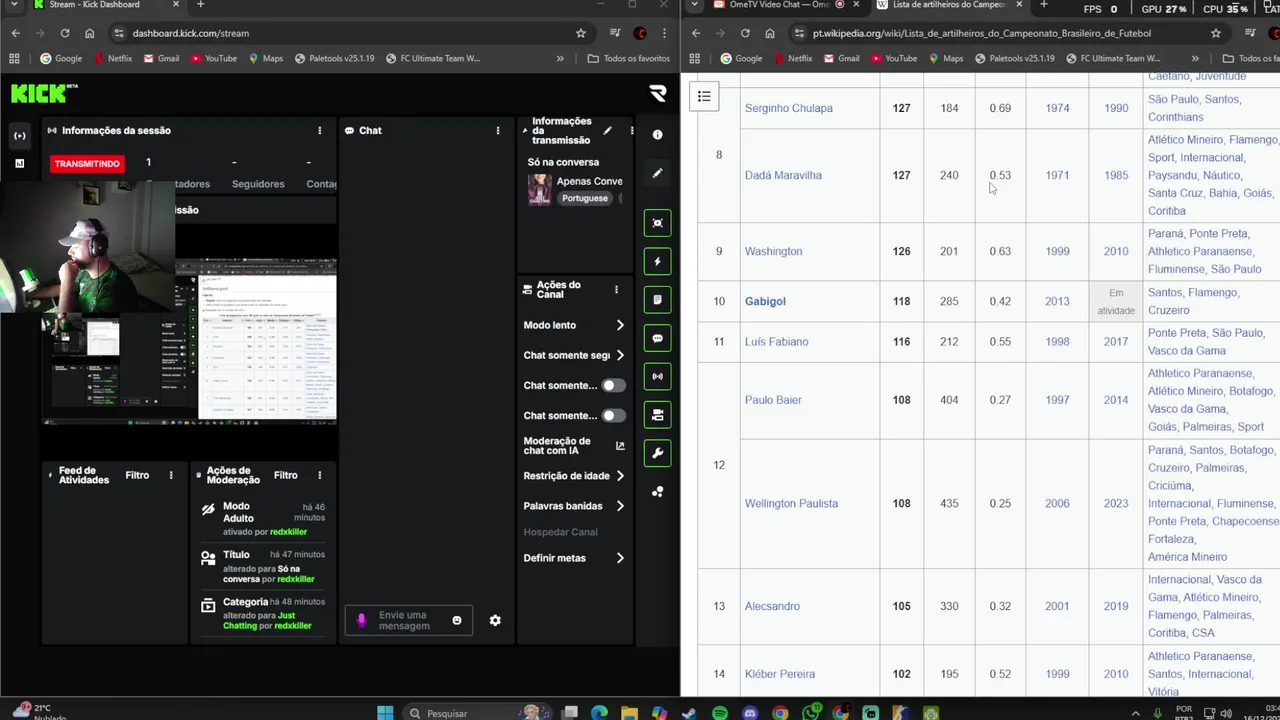Open the Chat panel three-dot menu
This screenshot has height=720, width=1280.
497,130
